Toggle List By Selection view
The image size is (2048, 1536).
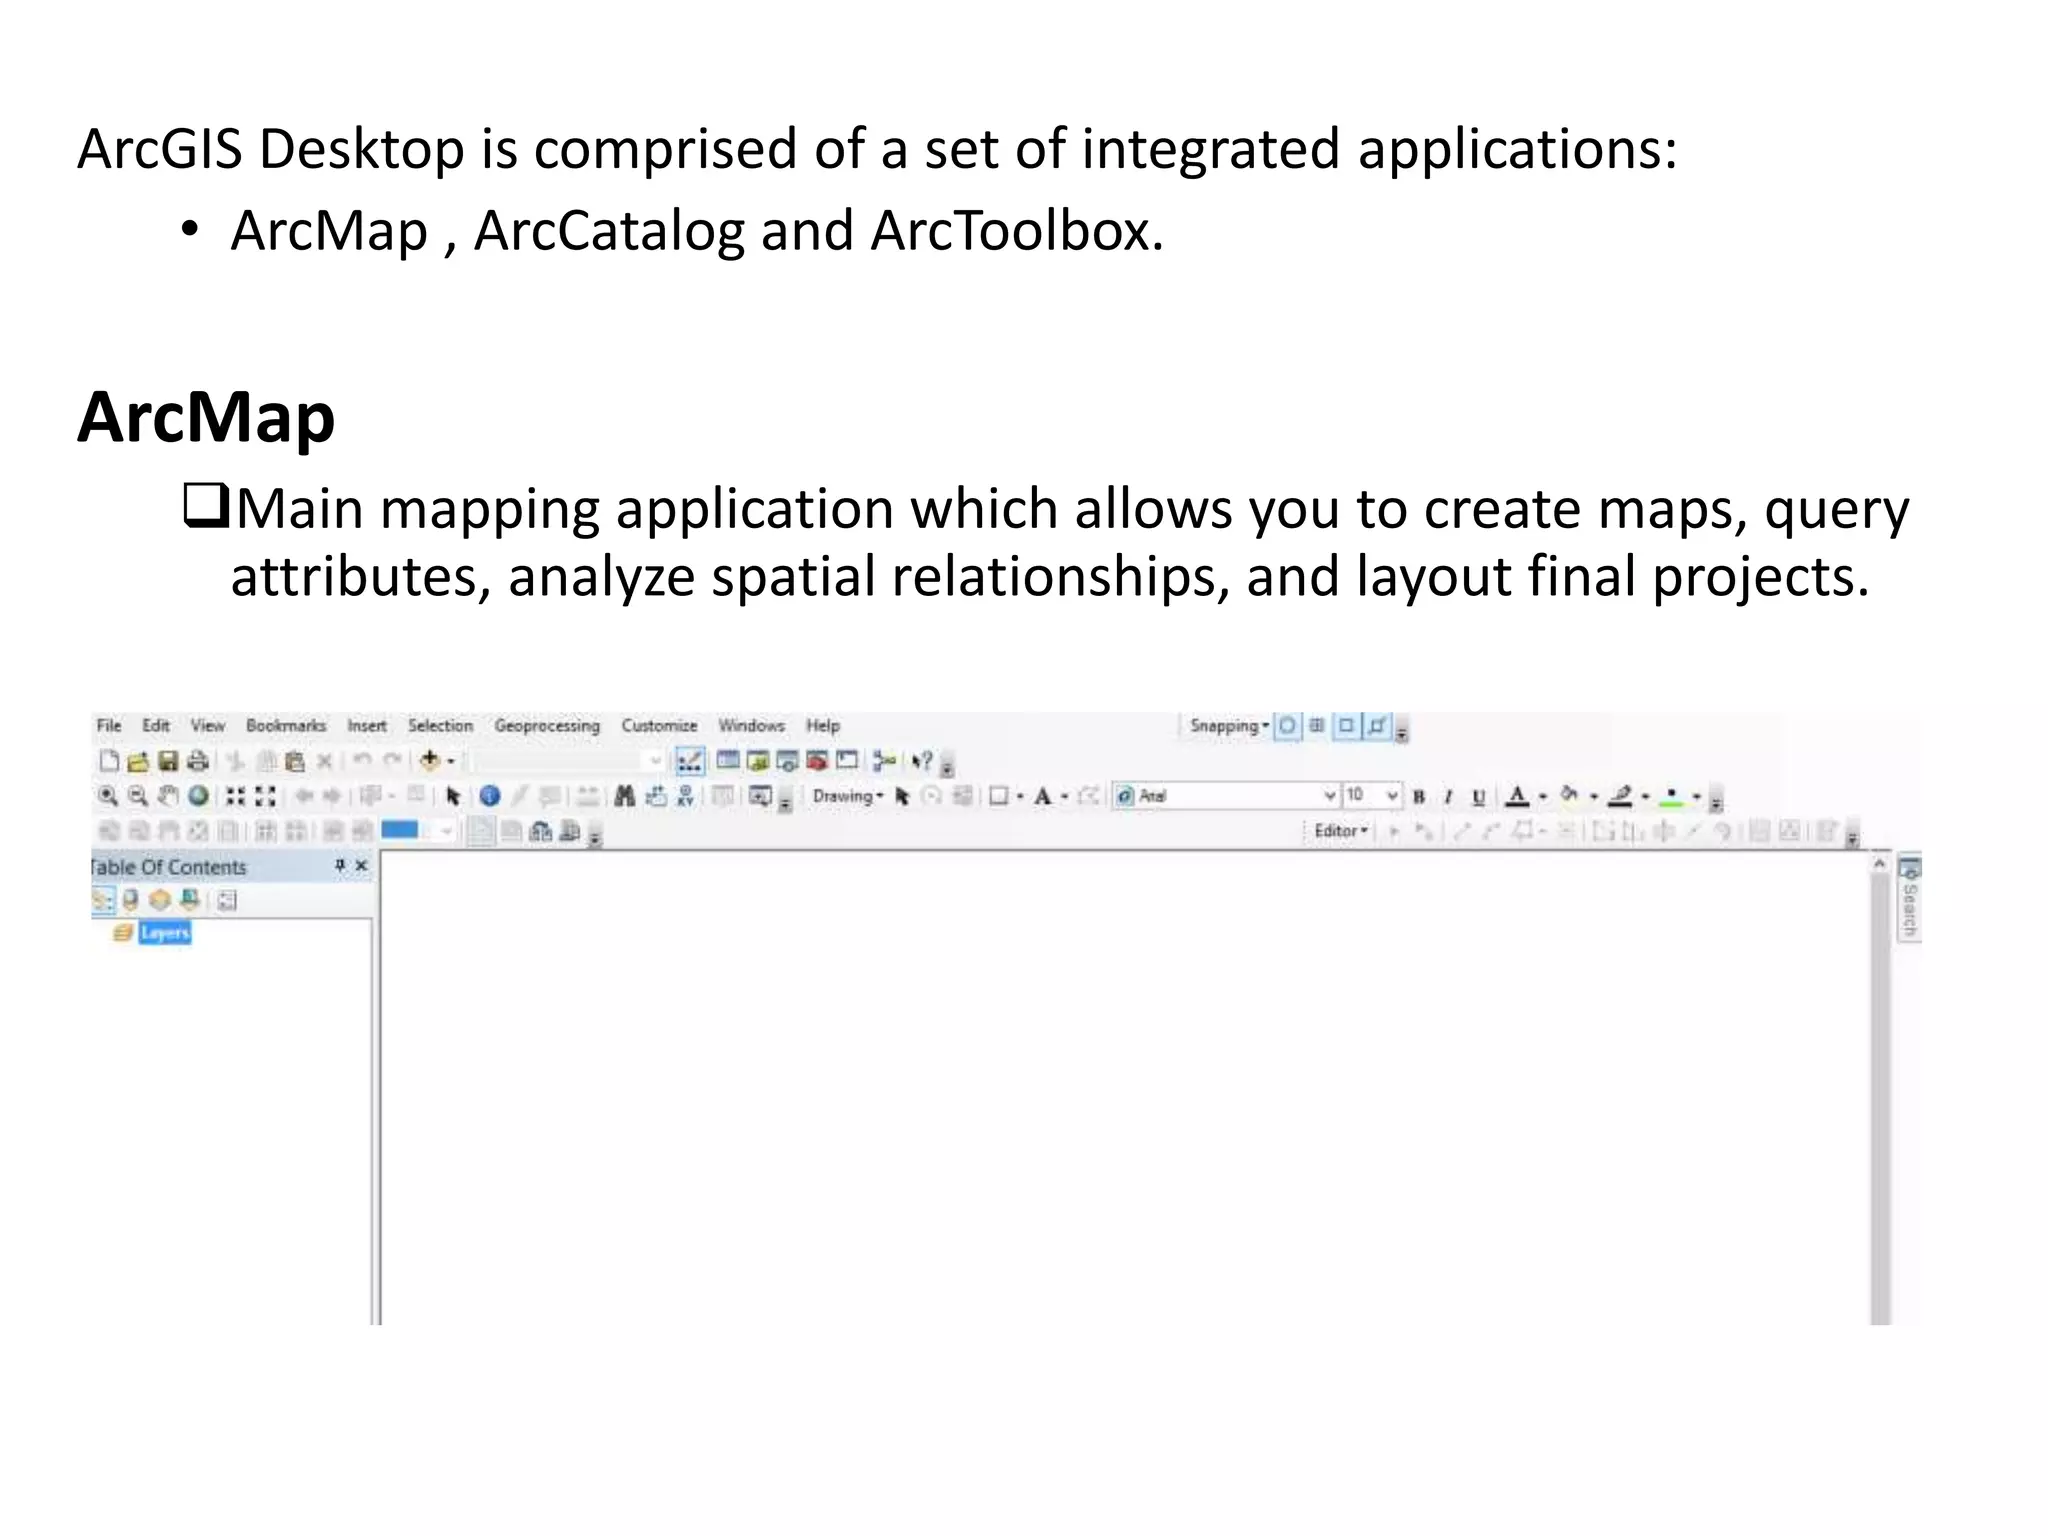(x=189, y=900)
